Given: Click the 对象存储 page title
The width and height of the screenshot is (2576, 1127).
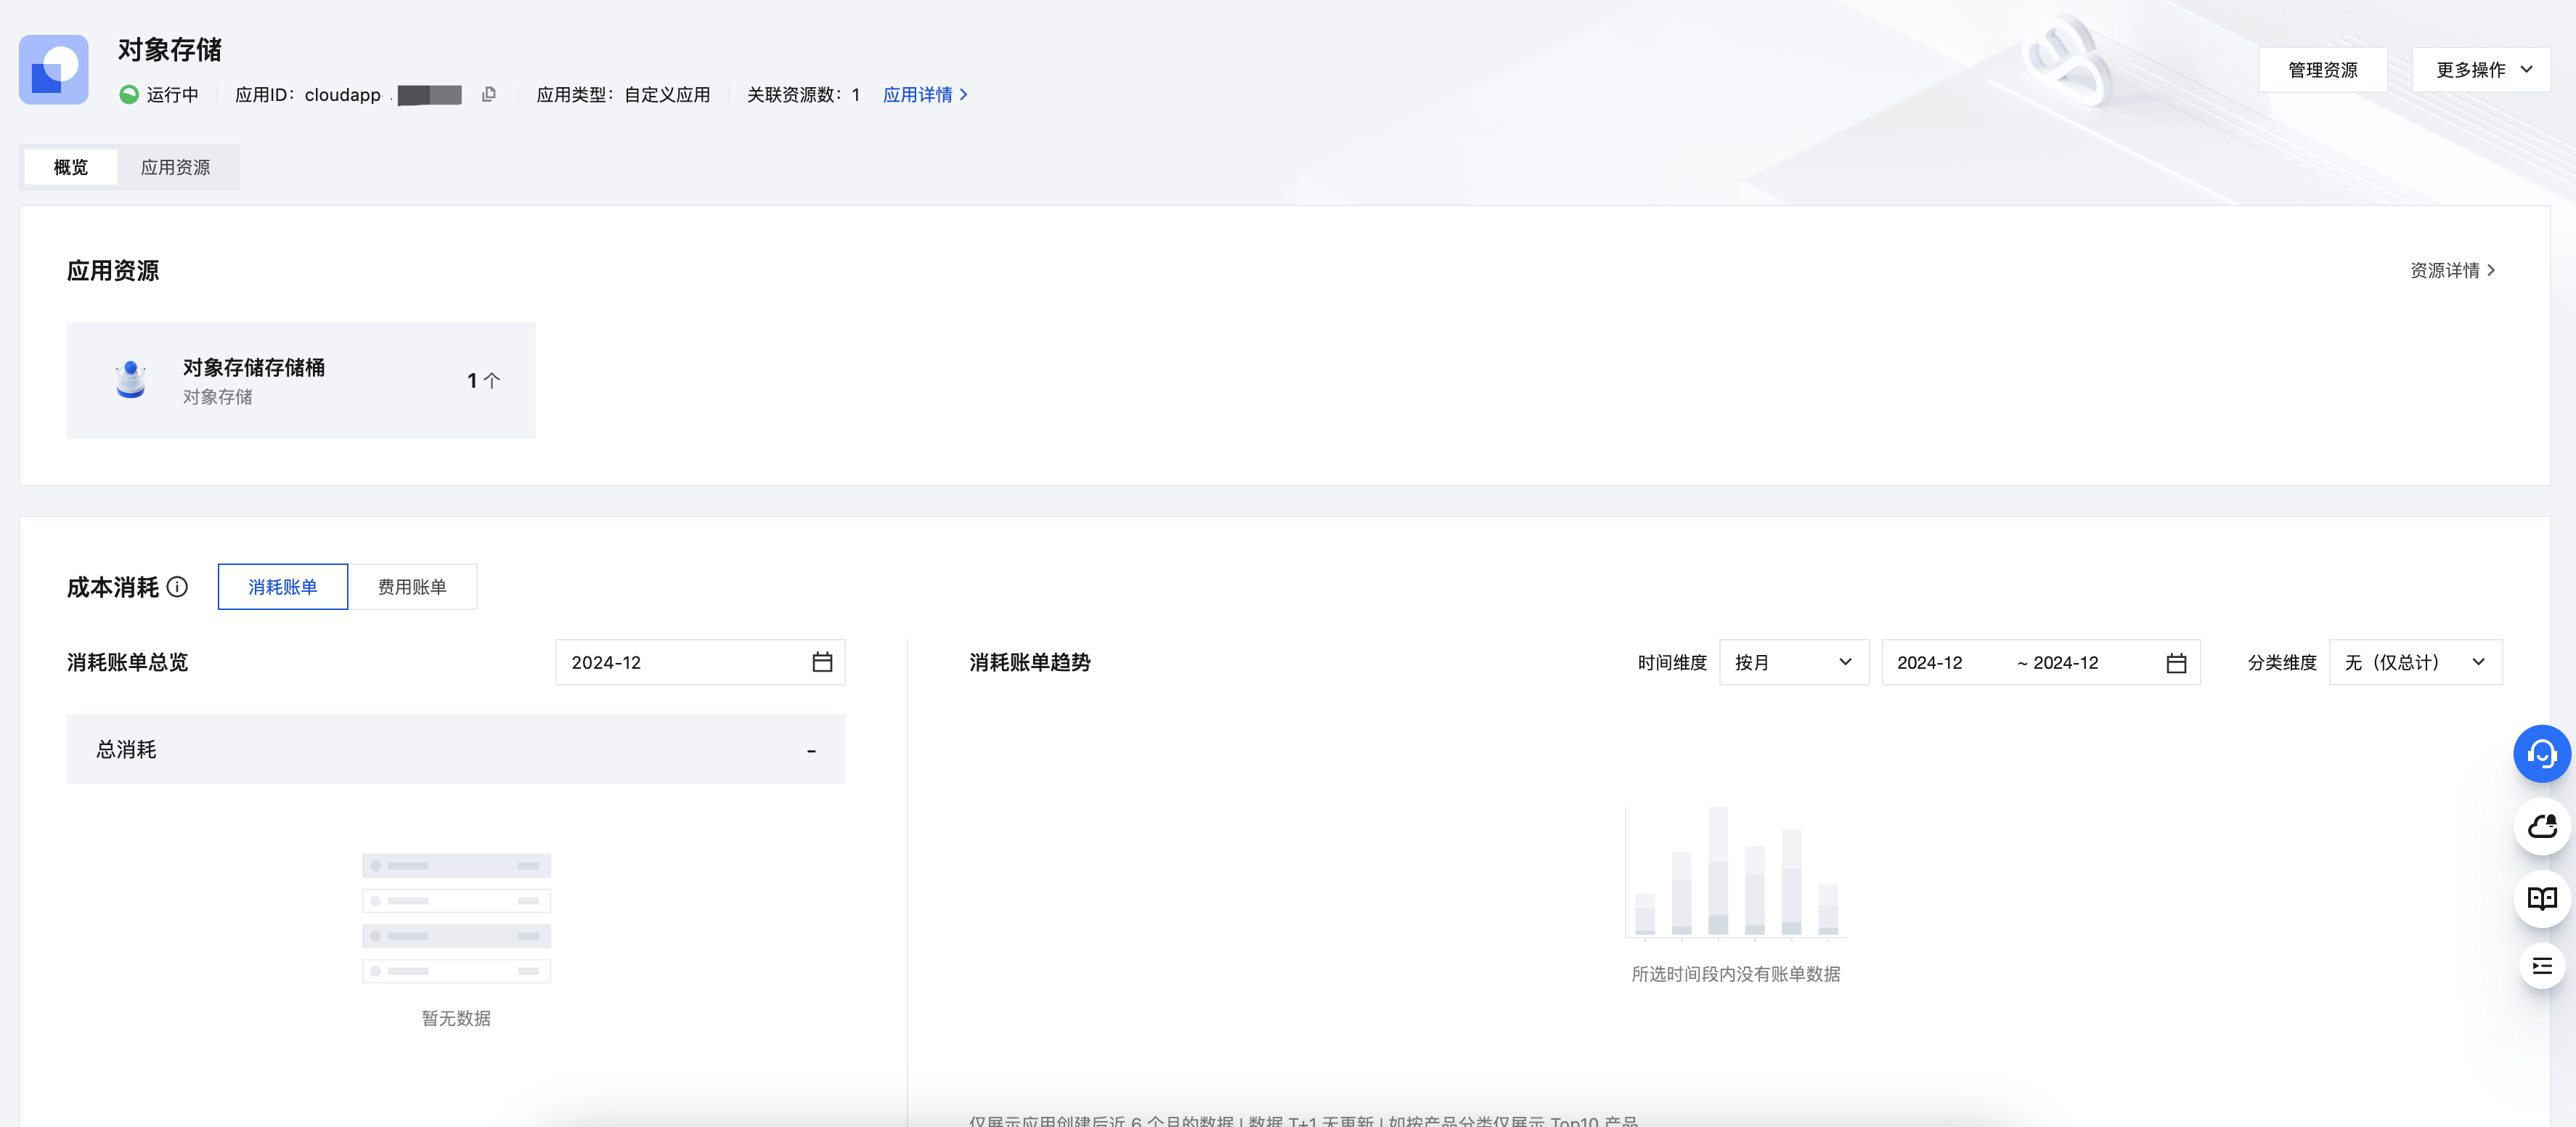Looking at the screenshot, I should point(170,50).
